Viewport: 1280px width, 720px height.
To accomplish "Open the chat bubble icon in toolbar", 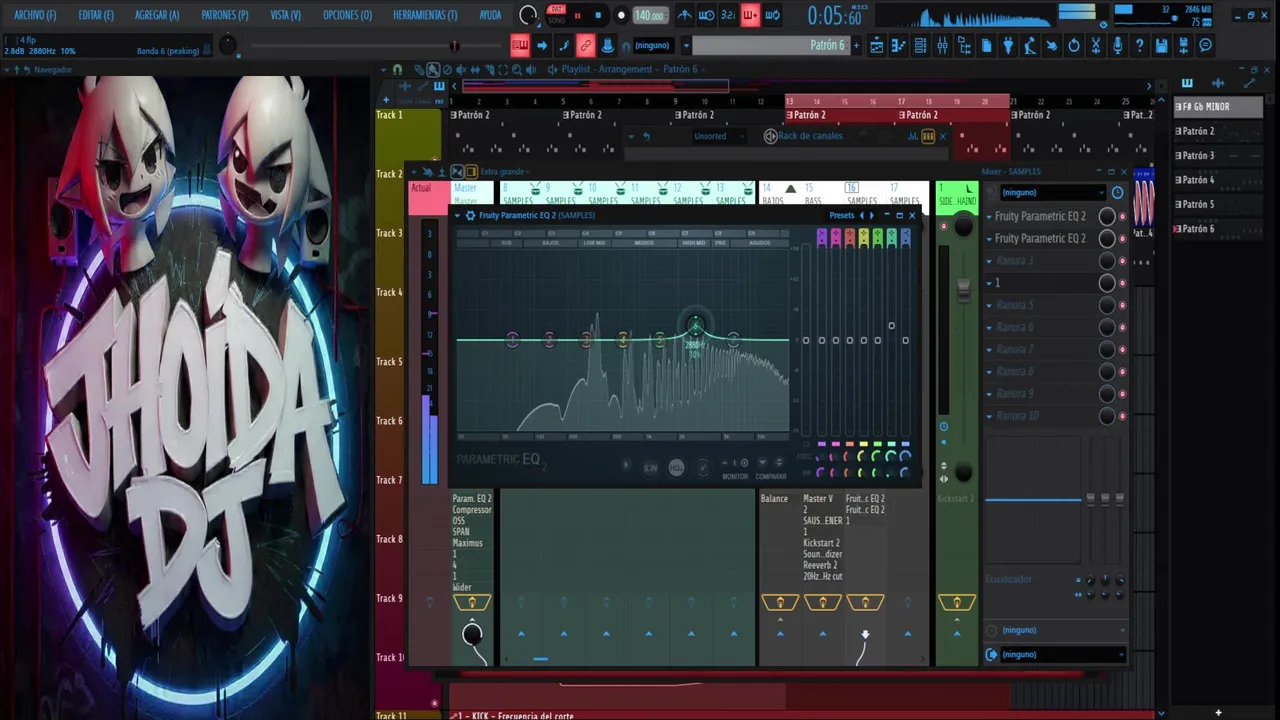I will point(1206,45).
